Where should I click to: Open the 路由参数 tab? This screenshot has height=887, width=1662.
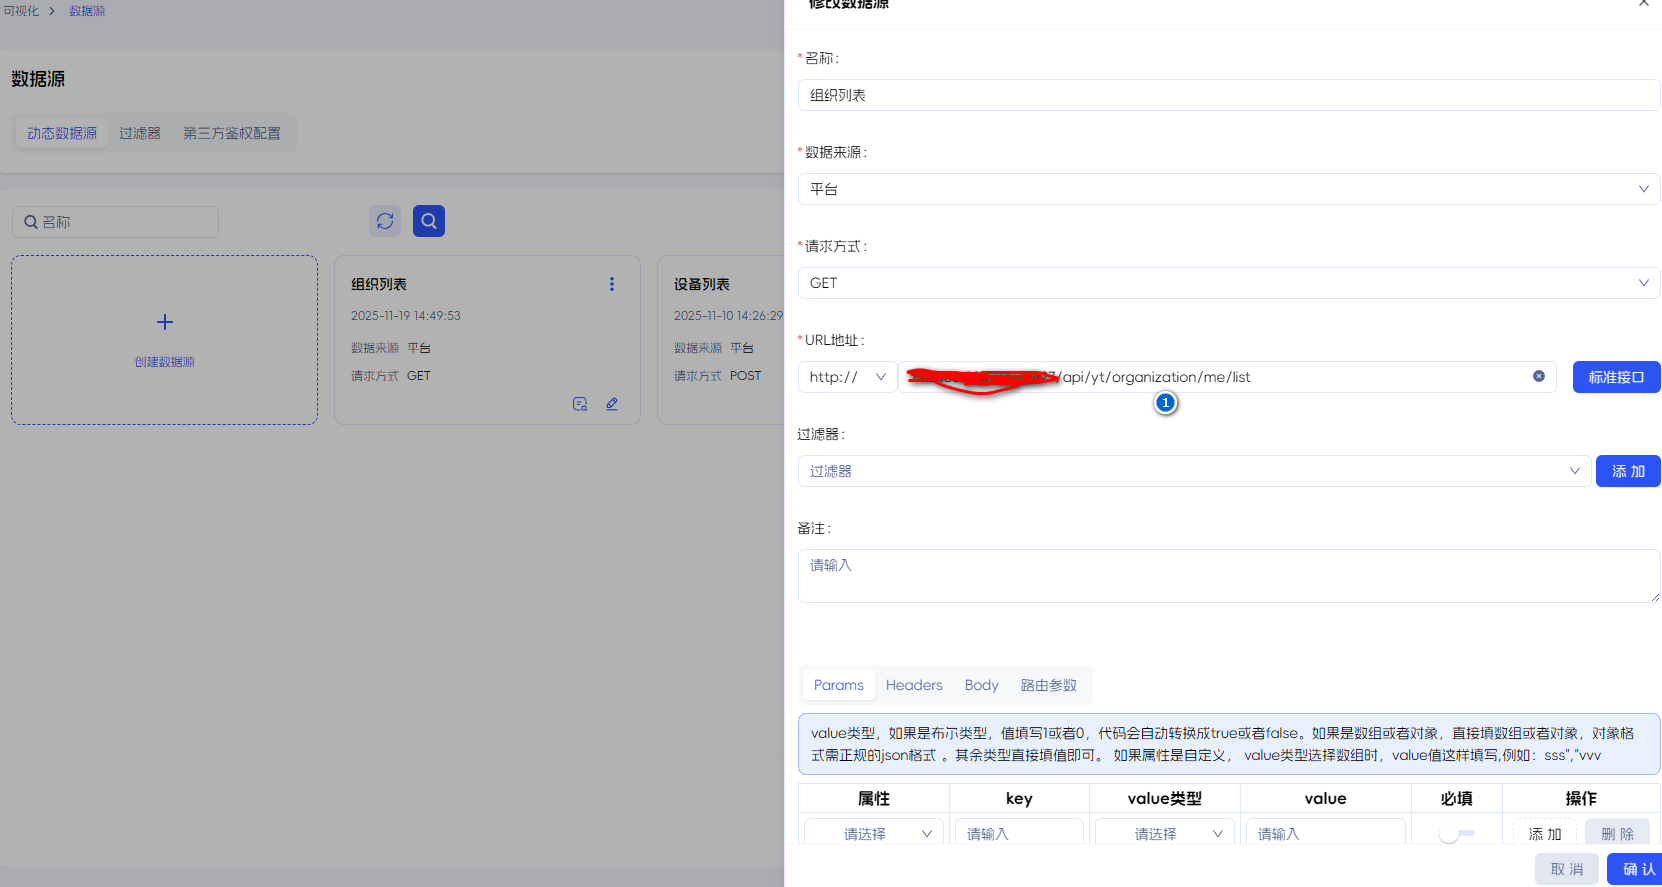(1048, 685)
